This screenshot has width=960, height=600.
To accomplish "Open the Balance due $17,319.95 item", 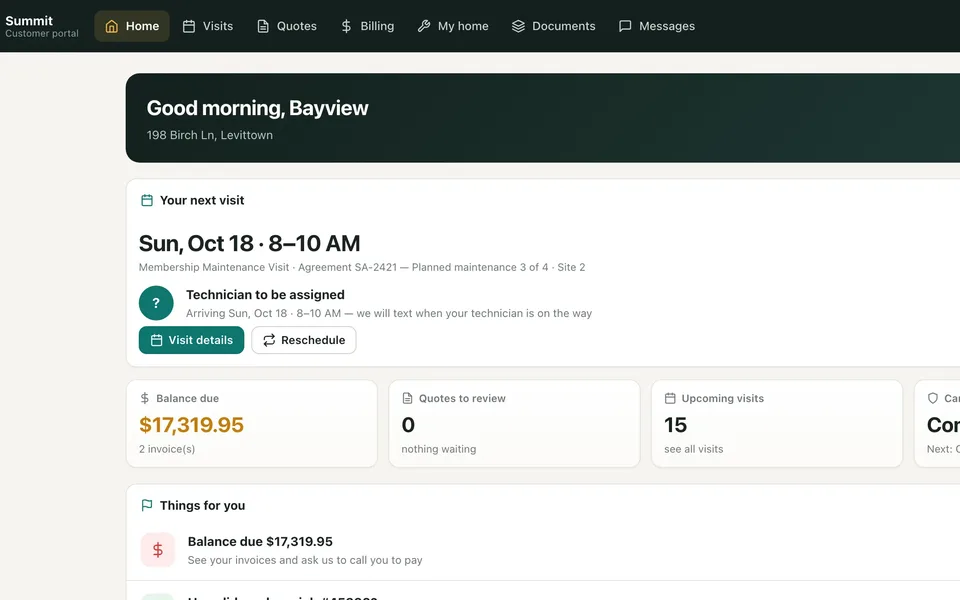I will [x=543, y=550].
